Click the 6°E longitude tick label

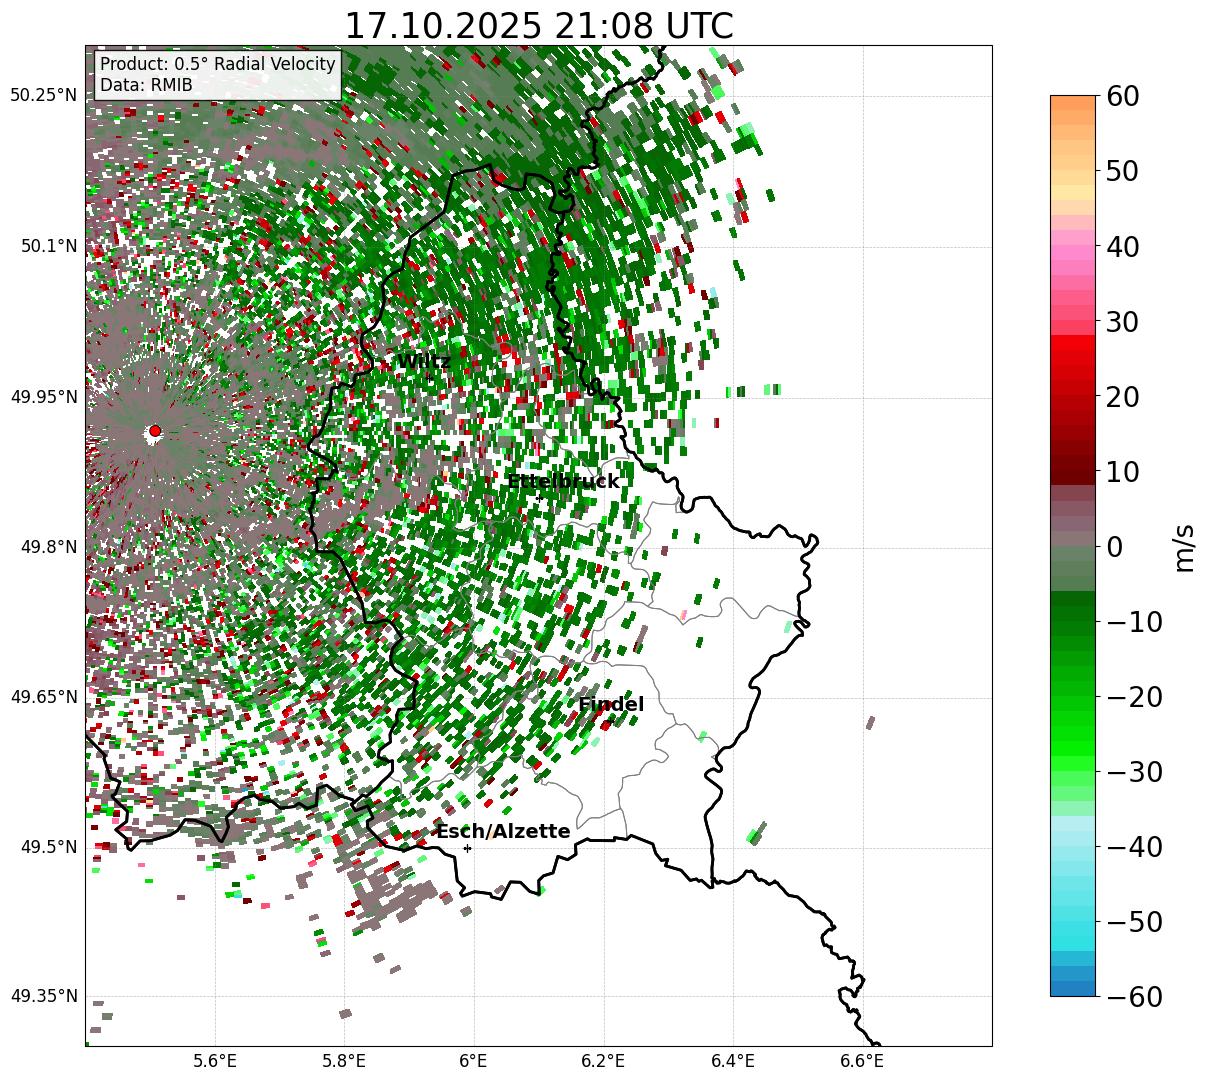pos(473,1060)
